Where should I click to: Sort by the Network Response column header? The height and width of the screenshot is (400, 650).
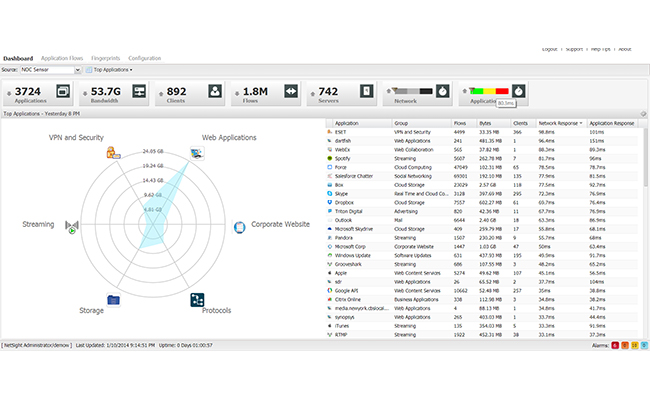(x=560, y=123)
